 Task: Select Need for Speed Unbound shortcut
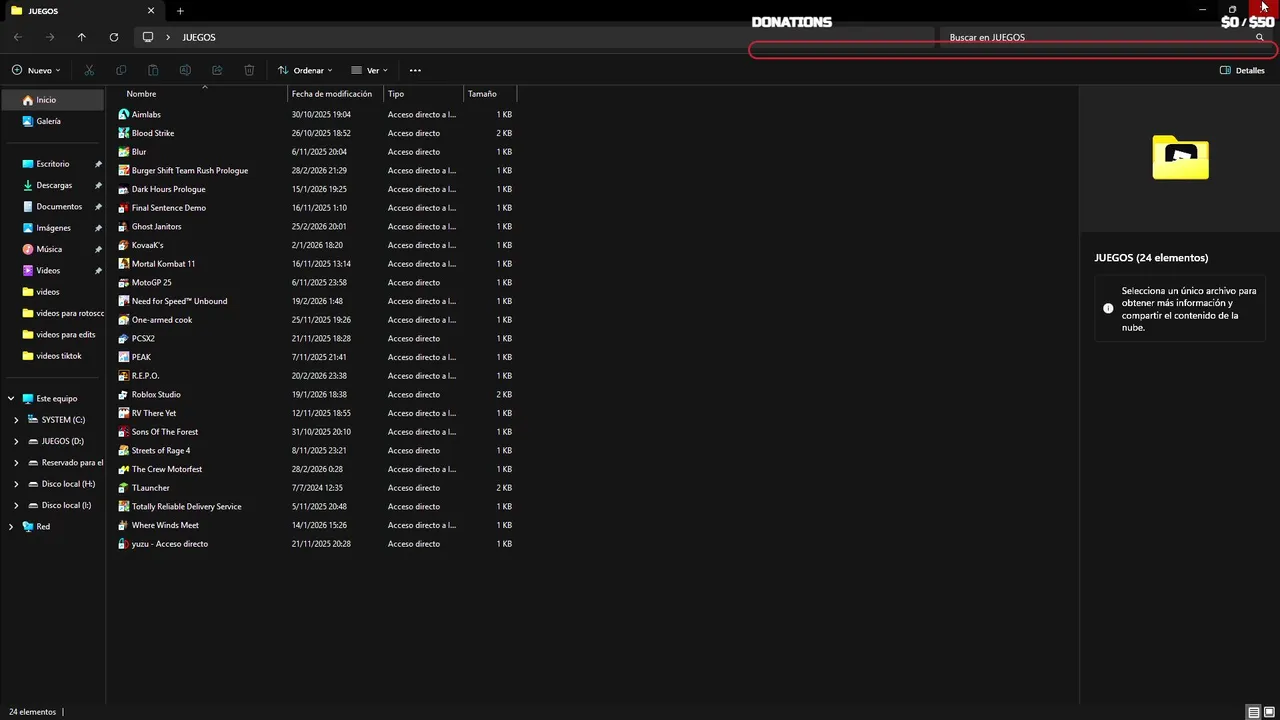tap(179, 301)
